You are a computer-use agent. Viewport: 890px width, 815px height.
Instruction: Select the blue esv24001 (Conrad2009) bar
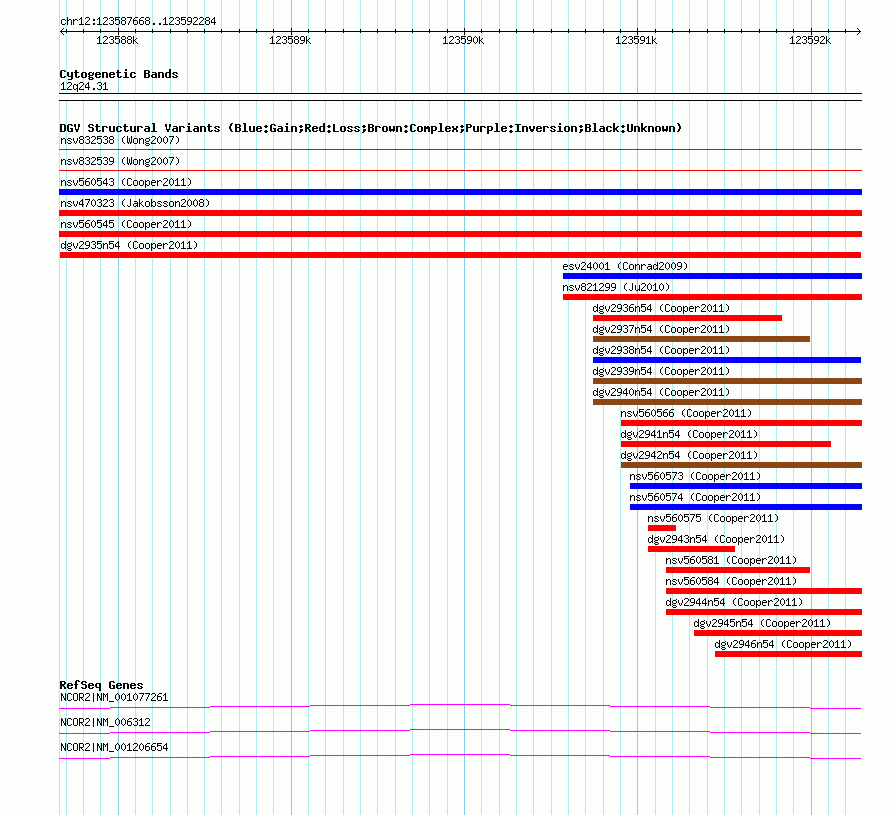[x=712, y=276]
